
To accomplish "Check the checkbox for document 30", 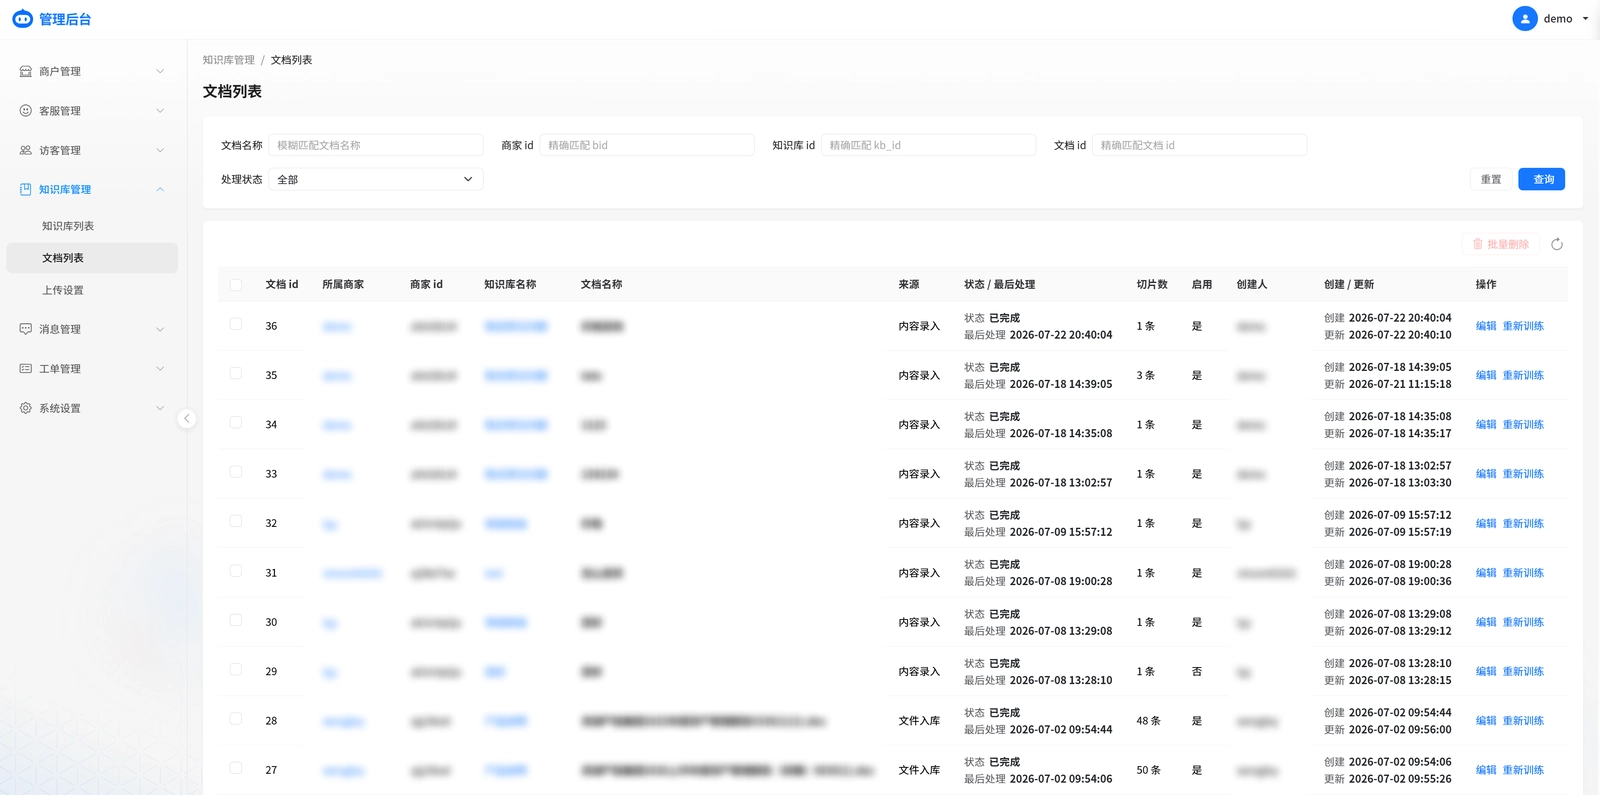I will coord(236,620).
